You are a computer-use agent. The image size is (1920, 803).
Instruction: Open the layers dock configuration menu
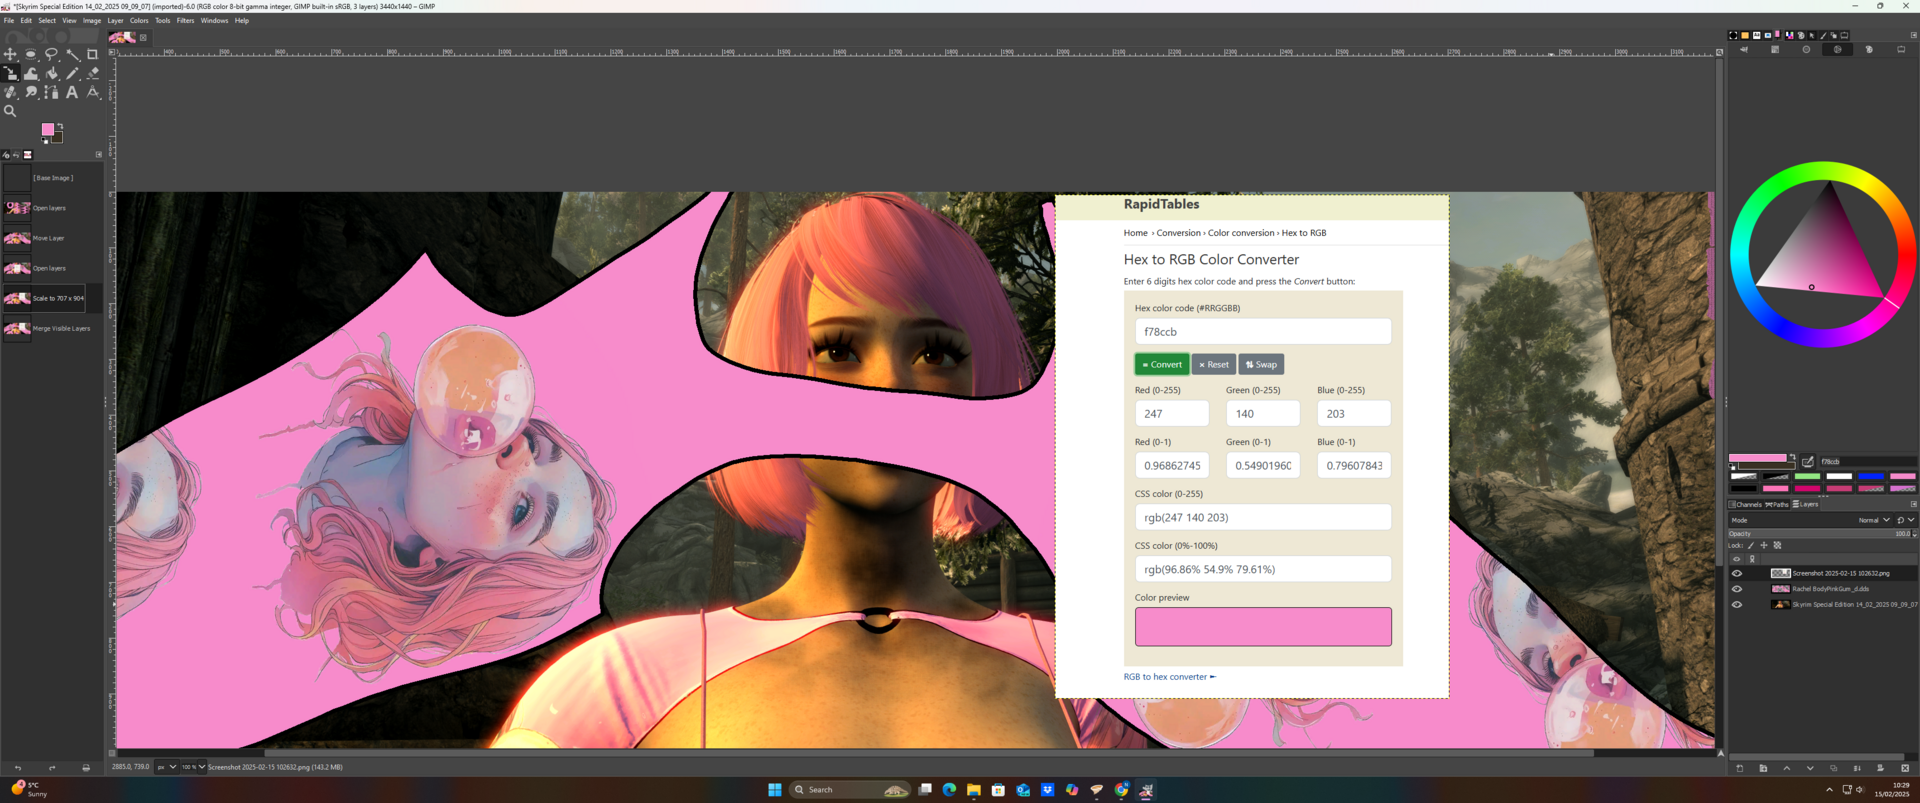[1914, 504]
